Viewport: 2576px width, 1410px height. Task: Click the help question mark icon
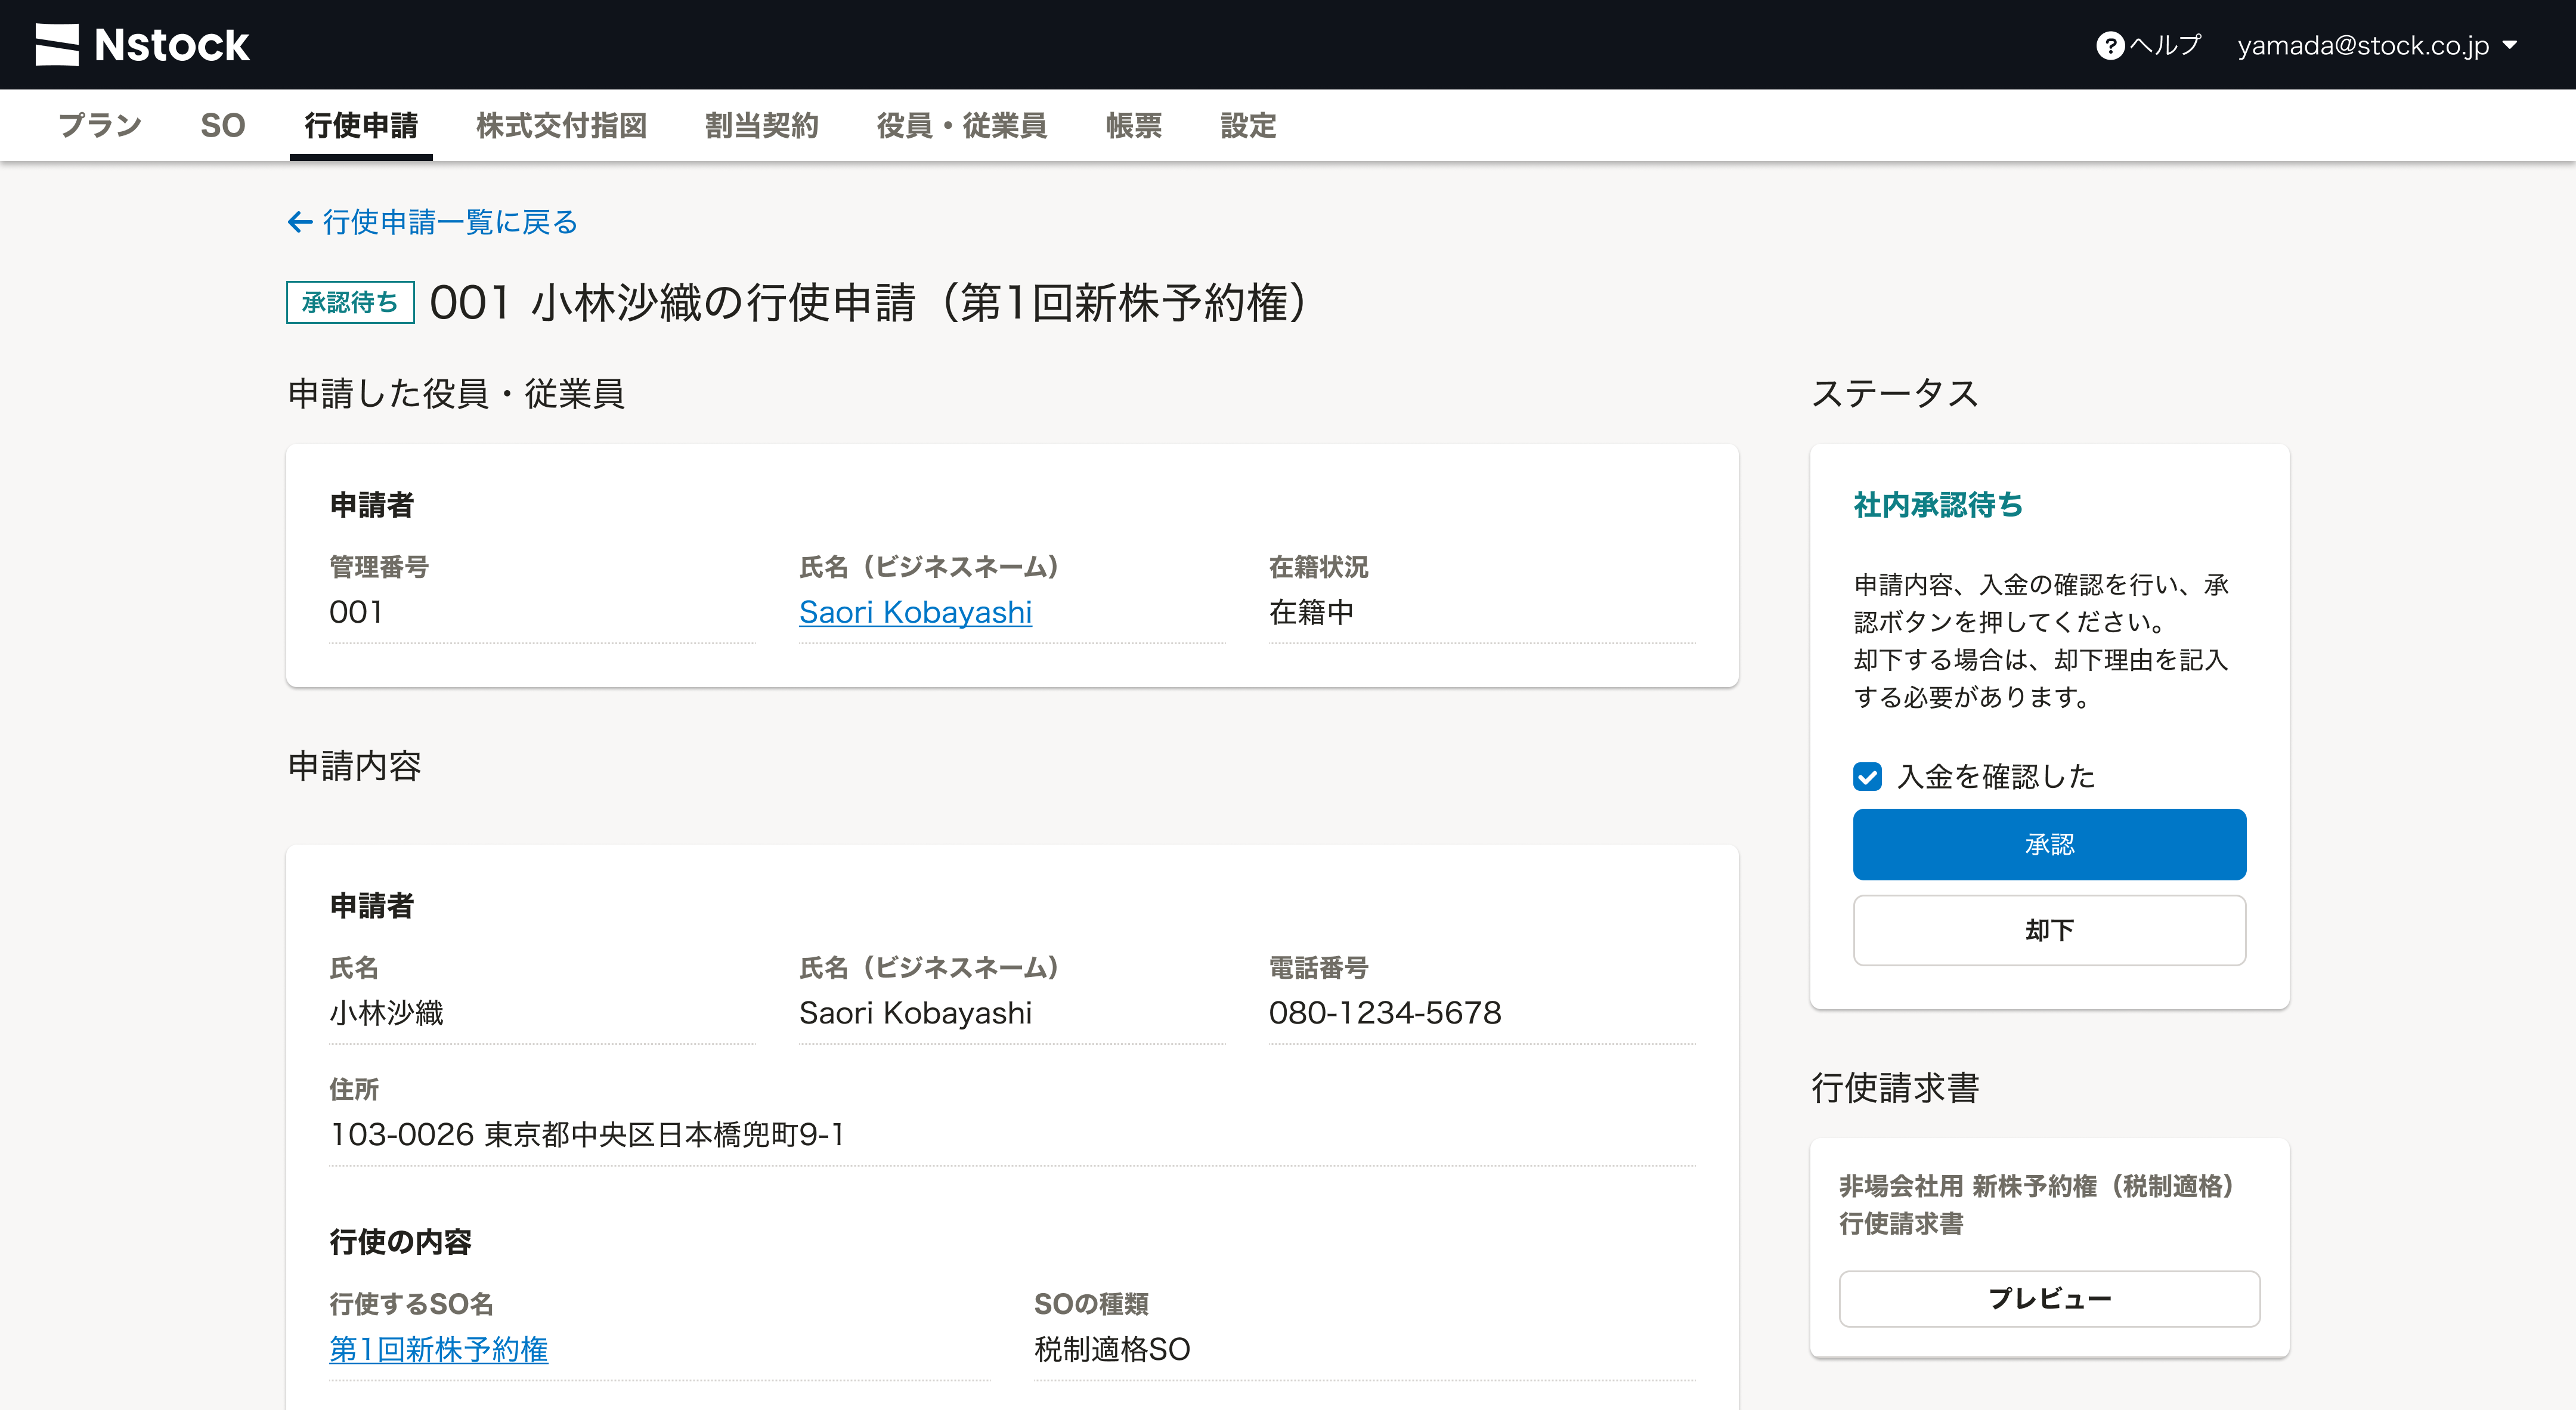click(x=2110, y=46)
